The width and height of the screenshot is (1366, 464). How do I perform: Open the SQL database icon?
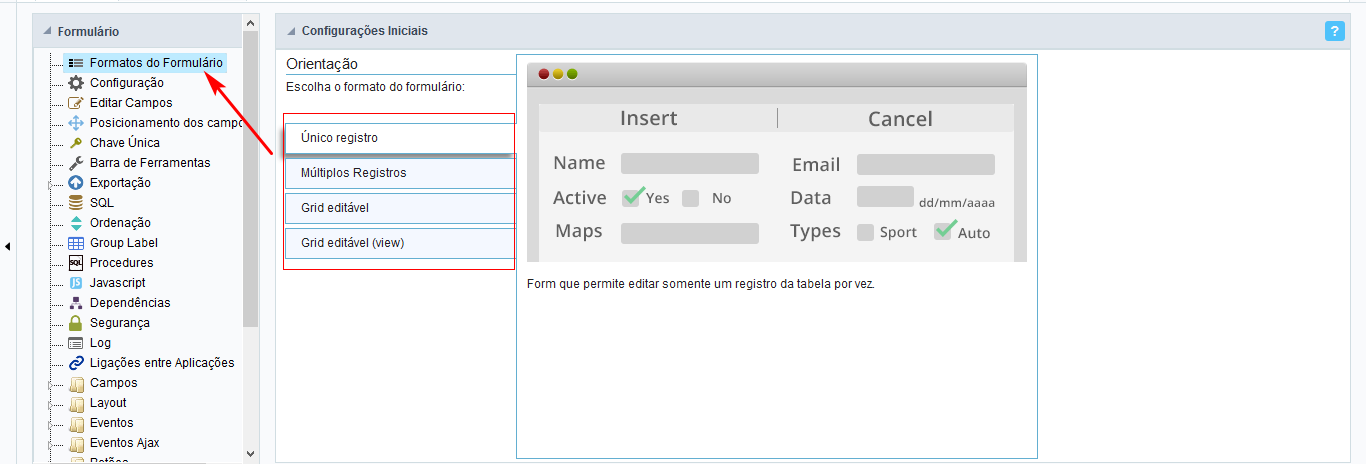(x=76, y=203)
